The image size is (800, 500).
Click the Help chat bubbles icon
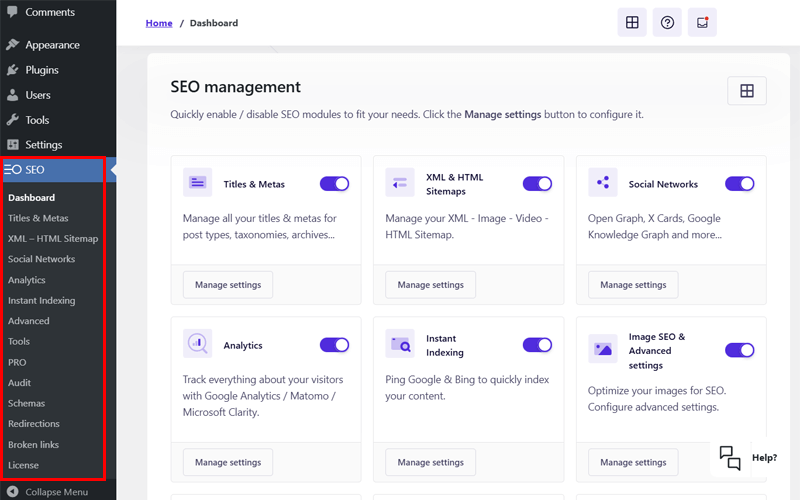tap(730, 458)
